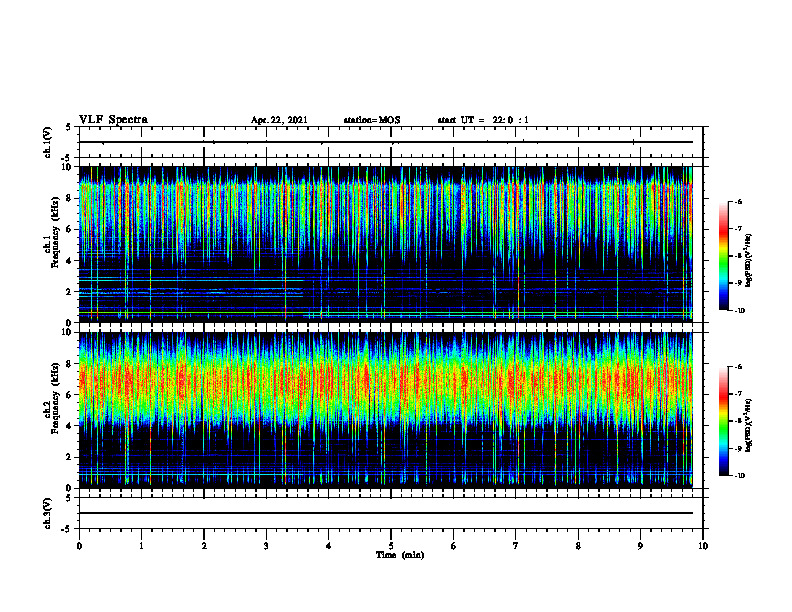Click the "-5" volt tick of ch.3(V) panel
The image size is (792, 612).
(67, 529)
